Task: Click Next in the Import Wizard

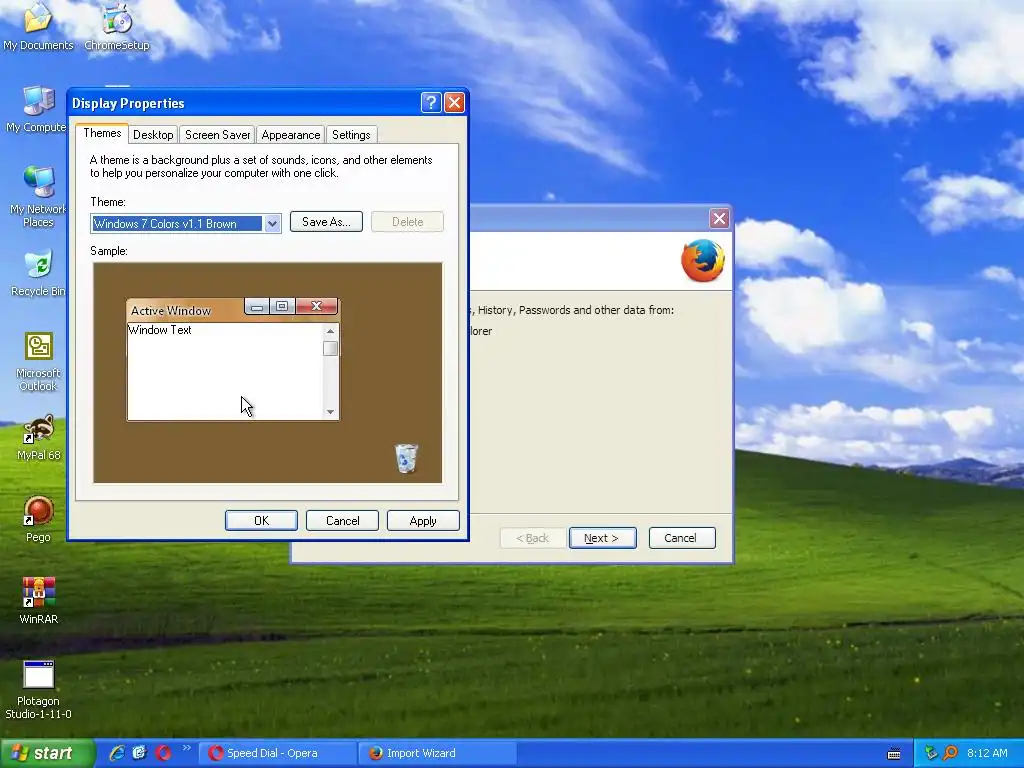Action: coord(602,538)
